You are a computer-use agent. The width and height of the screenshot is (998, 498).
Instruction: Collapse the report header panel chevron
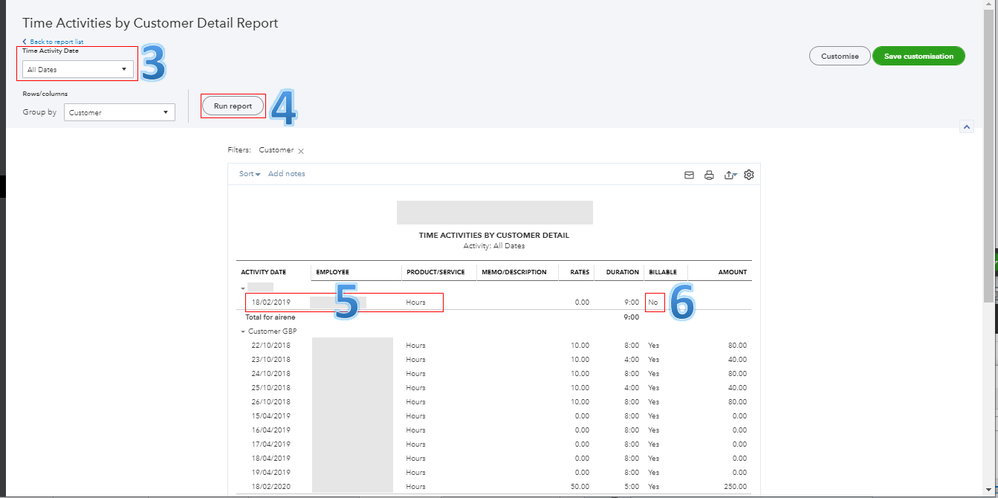[x=967, y=127]
